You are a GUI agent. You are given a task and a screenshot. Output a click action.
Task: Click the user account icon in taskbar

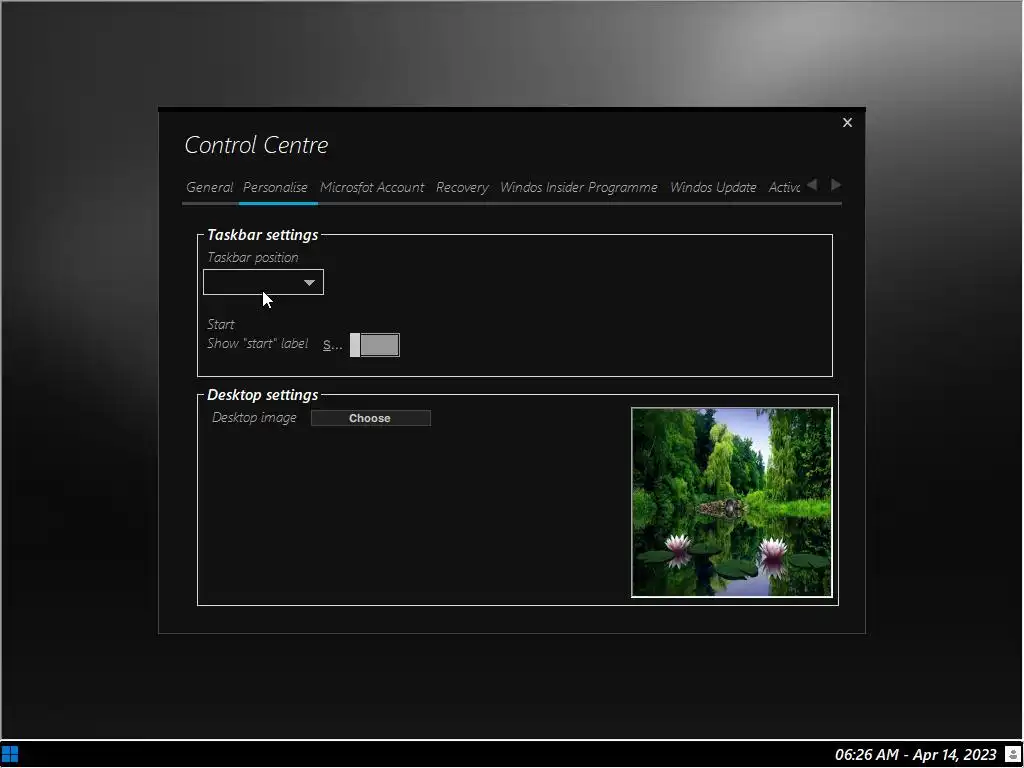pos(1013,755)
